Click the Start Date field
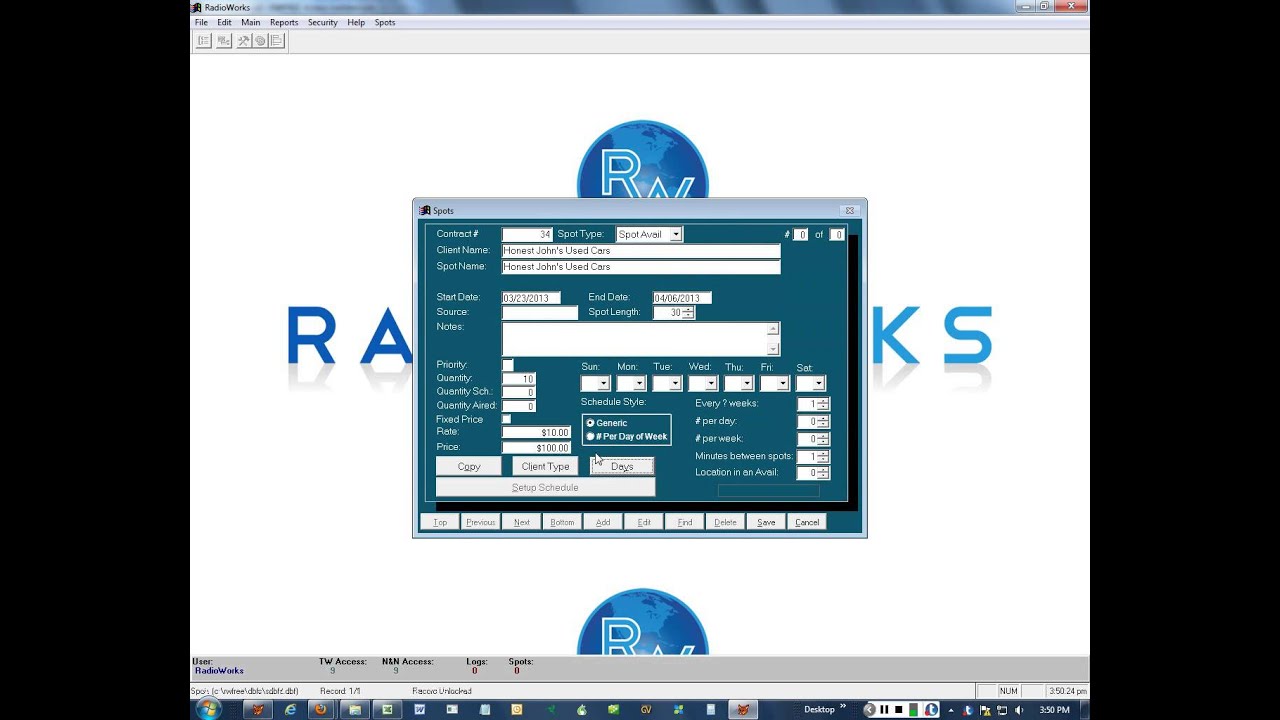The width and height of the screenshot is (1280, 720). click(x=531, y=298)
